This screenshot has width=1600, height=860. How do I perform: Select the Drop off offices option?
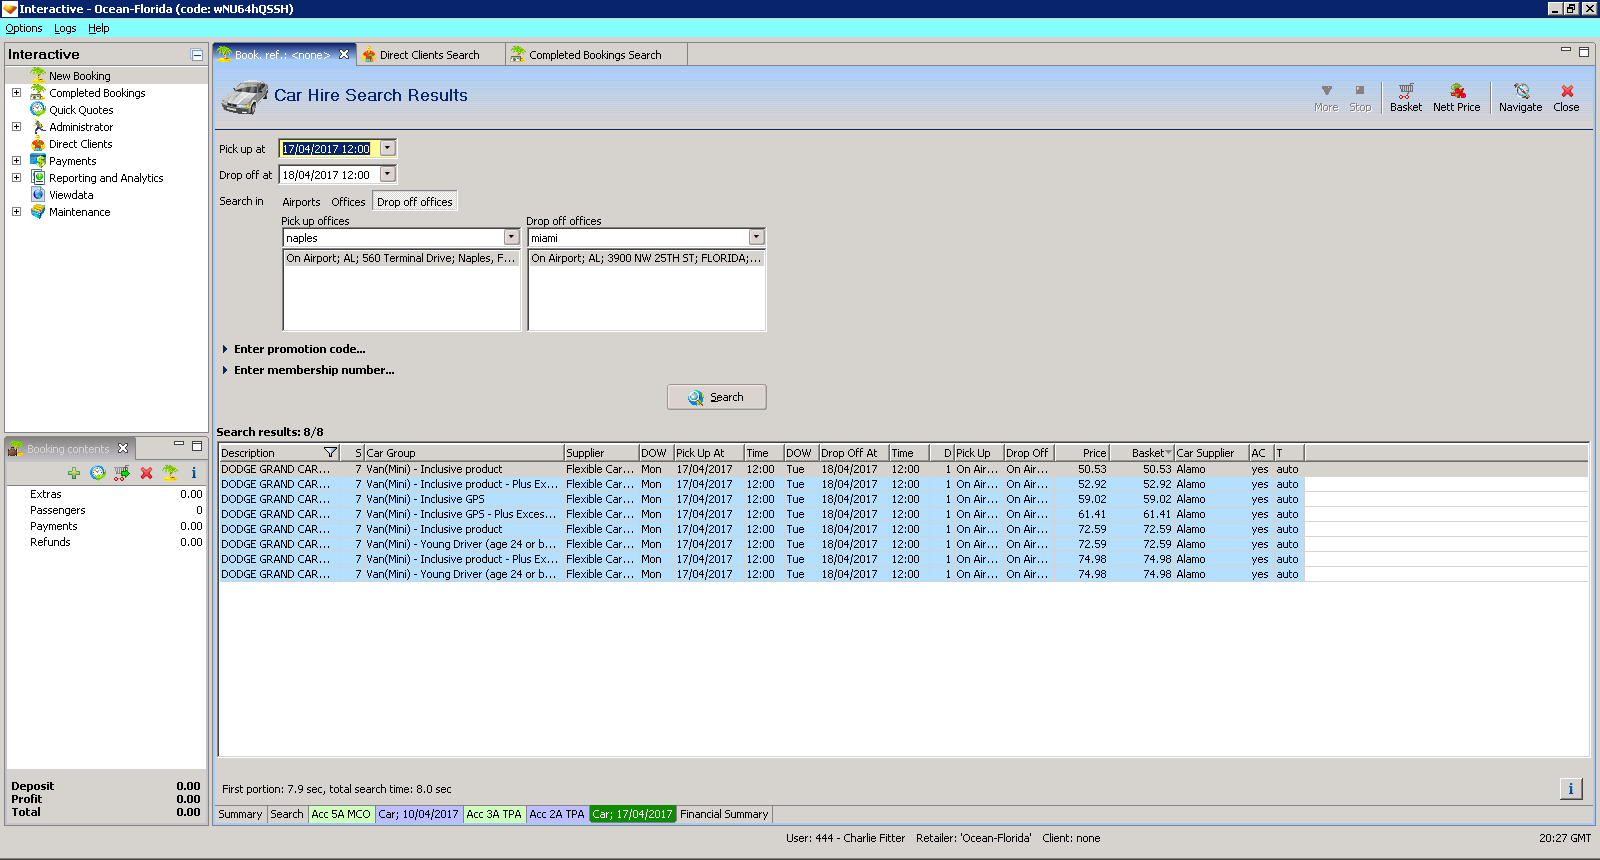click(x=414, y=202)
